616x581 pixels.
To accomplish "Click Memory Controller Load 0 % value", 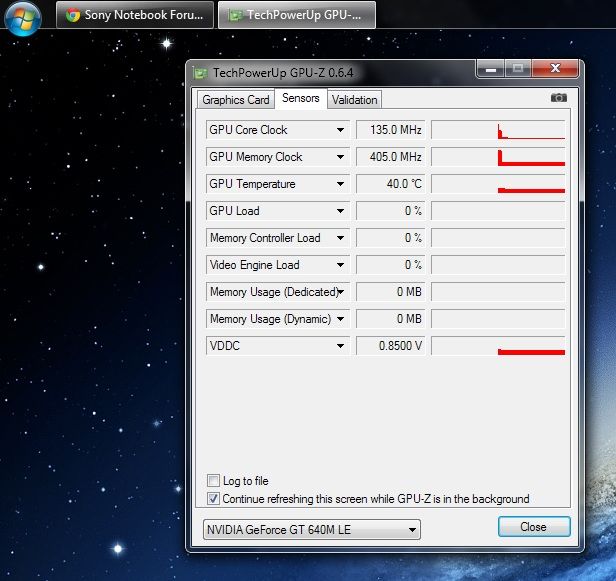I will click(x=391, y=238).
